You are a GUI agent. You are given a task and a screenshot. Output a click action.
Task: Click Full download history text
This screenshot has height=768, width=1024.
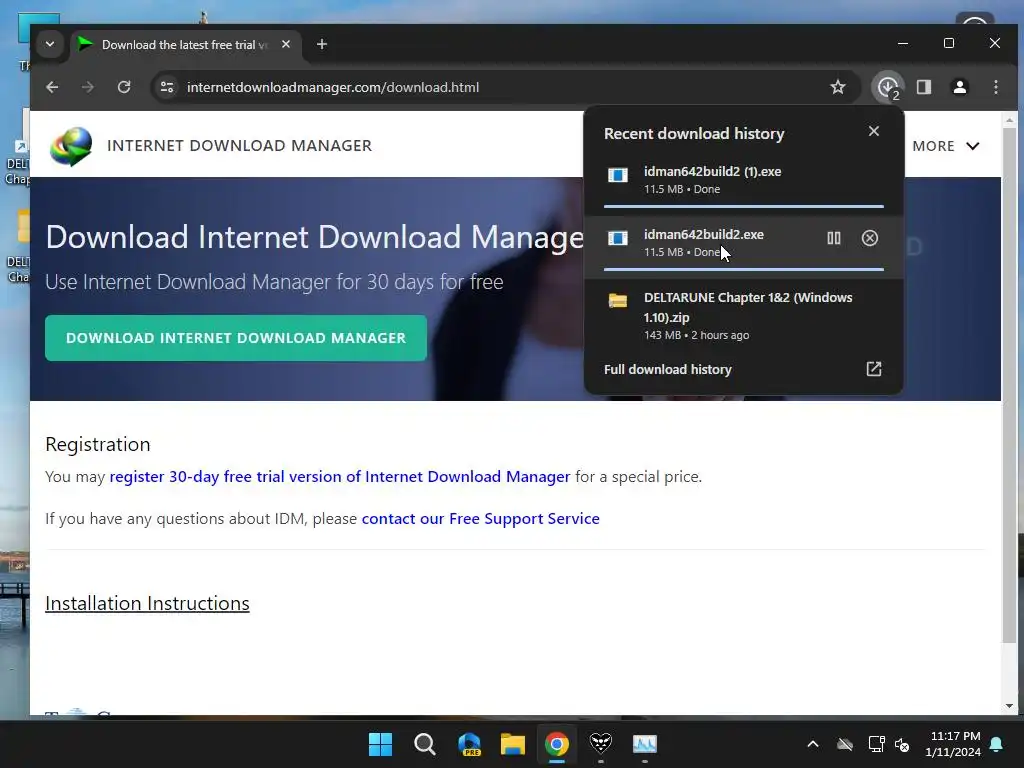667,370
